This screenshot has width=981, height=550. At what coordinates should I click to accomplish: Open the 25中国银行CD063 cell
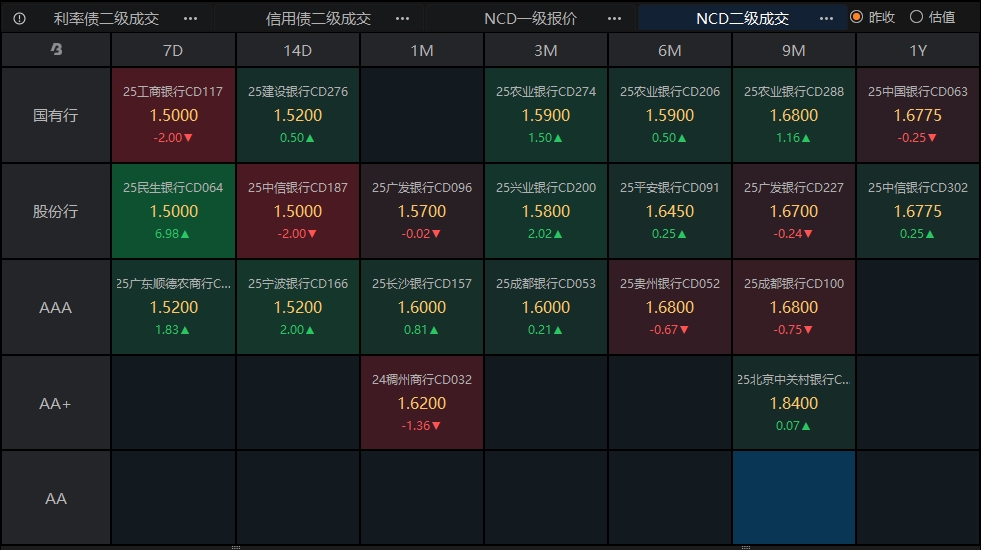[918, 115]
